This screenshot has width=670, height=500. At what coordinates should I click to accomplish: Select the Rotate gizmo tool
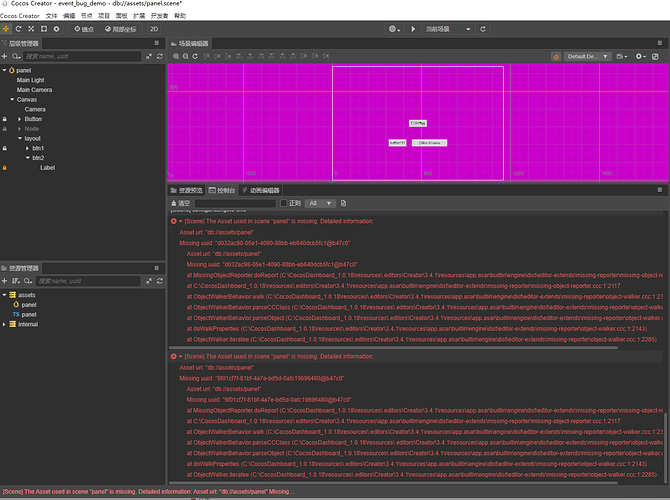tap(18, 29)
